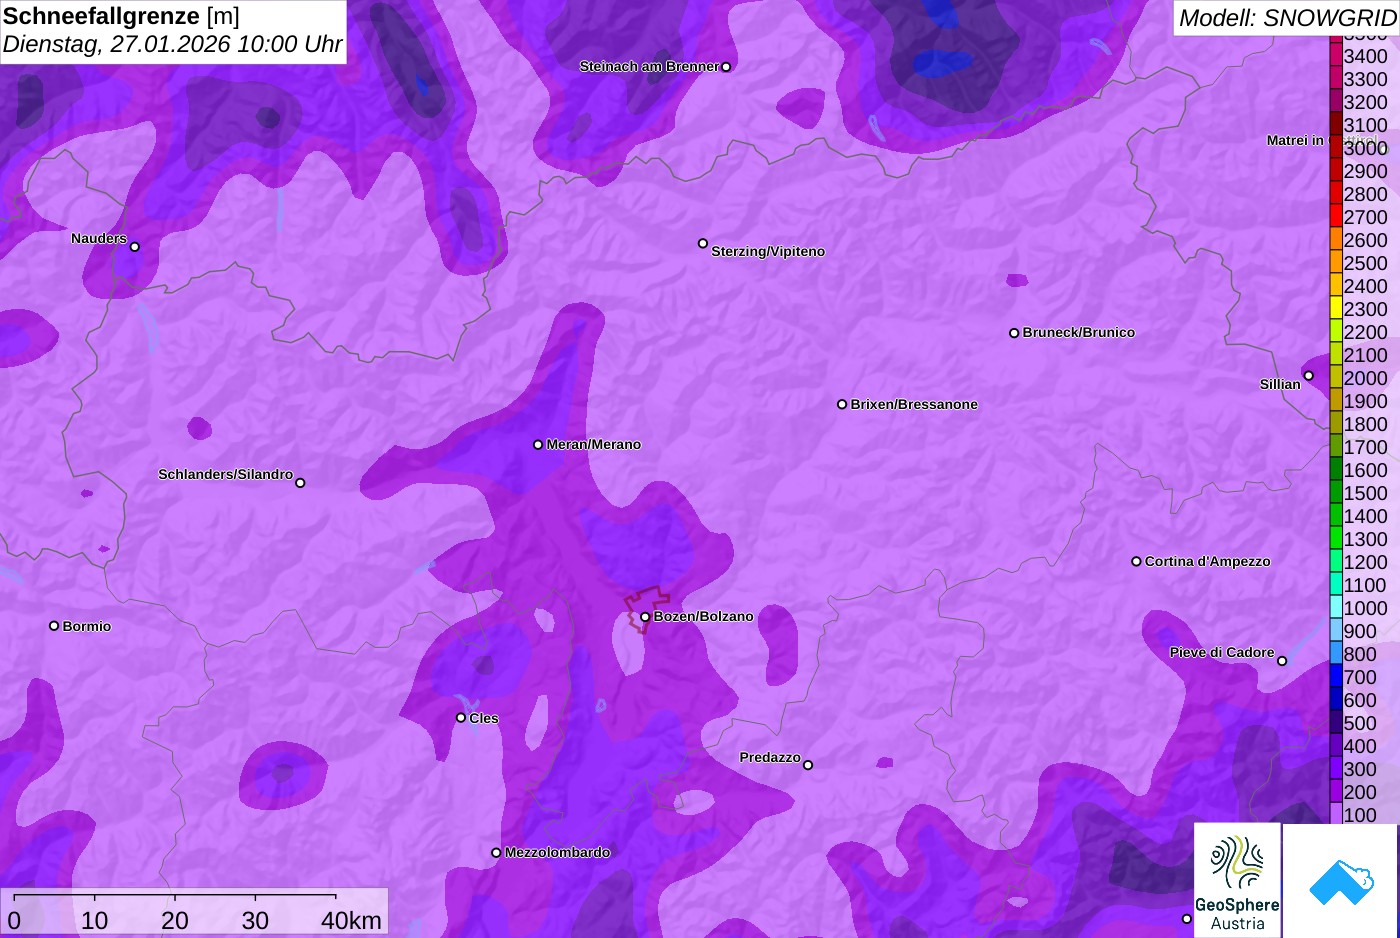Click the Cortina d'Ampezzo label text
Image resolution: width=1400 pixels, height=938 pixels.
pyautogui.click(x=1208, y=562)
